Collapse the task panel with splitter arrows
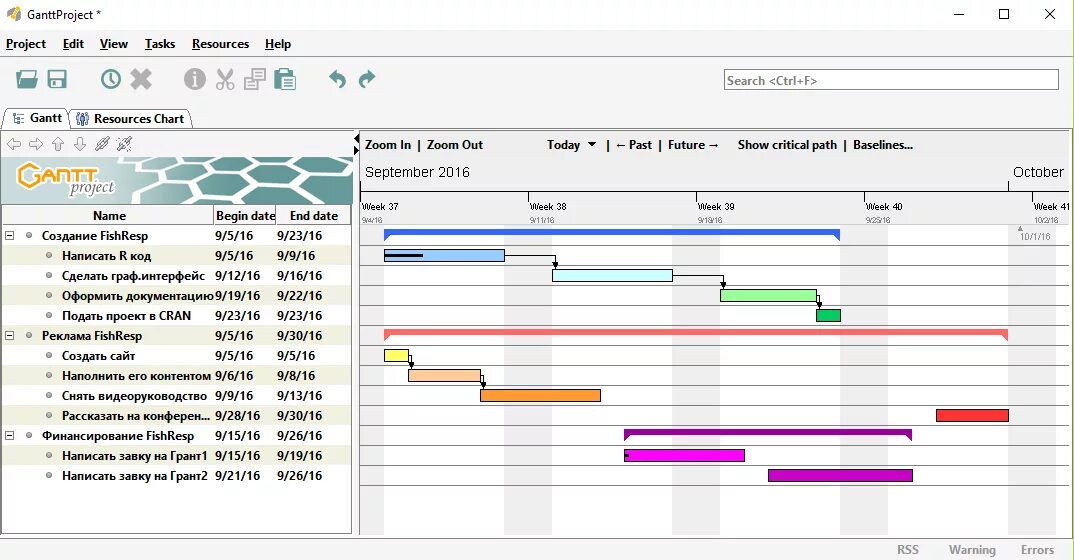This screenshot has width=1074, height=560. 356,144
